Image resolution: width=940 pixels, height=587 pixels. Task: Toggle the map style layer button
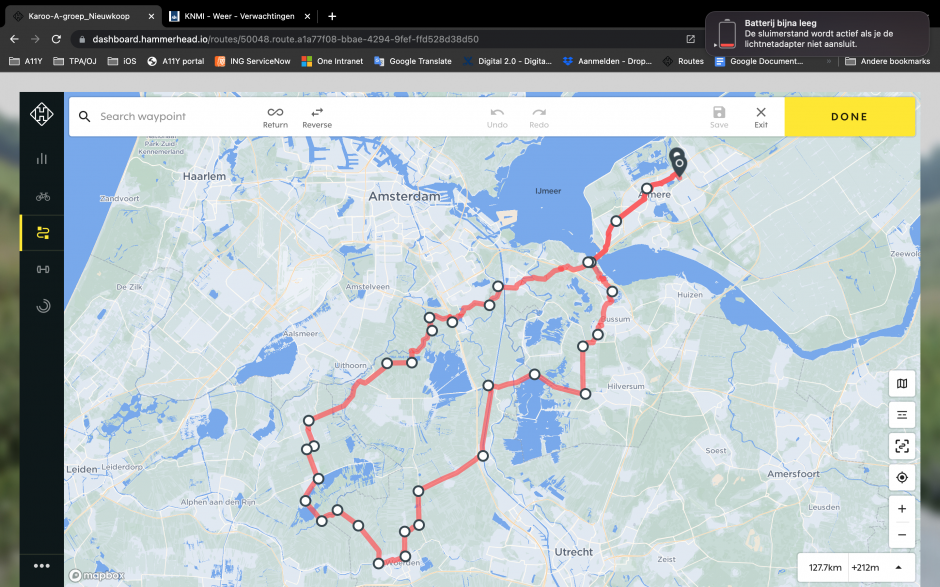(x=902, y=384)
